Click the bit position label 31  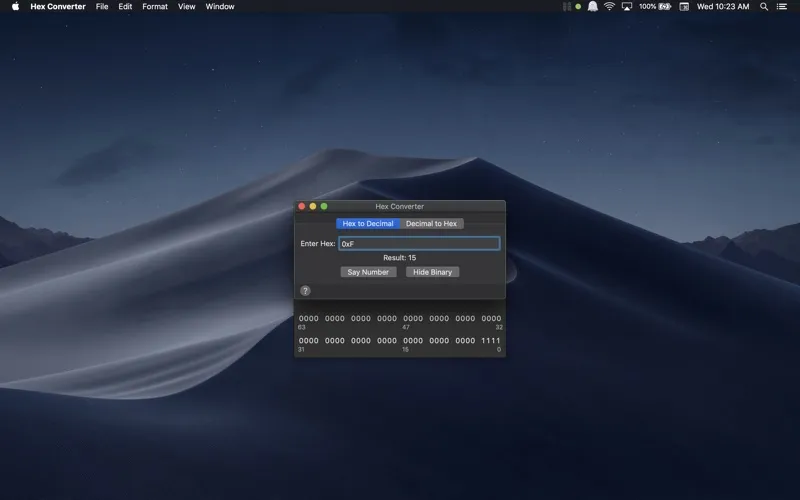[301, 349]
